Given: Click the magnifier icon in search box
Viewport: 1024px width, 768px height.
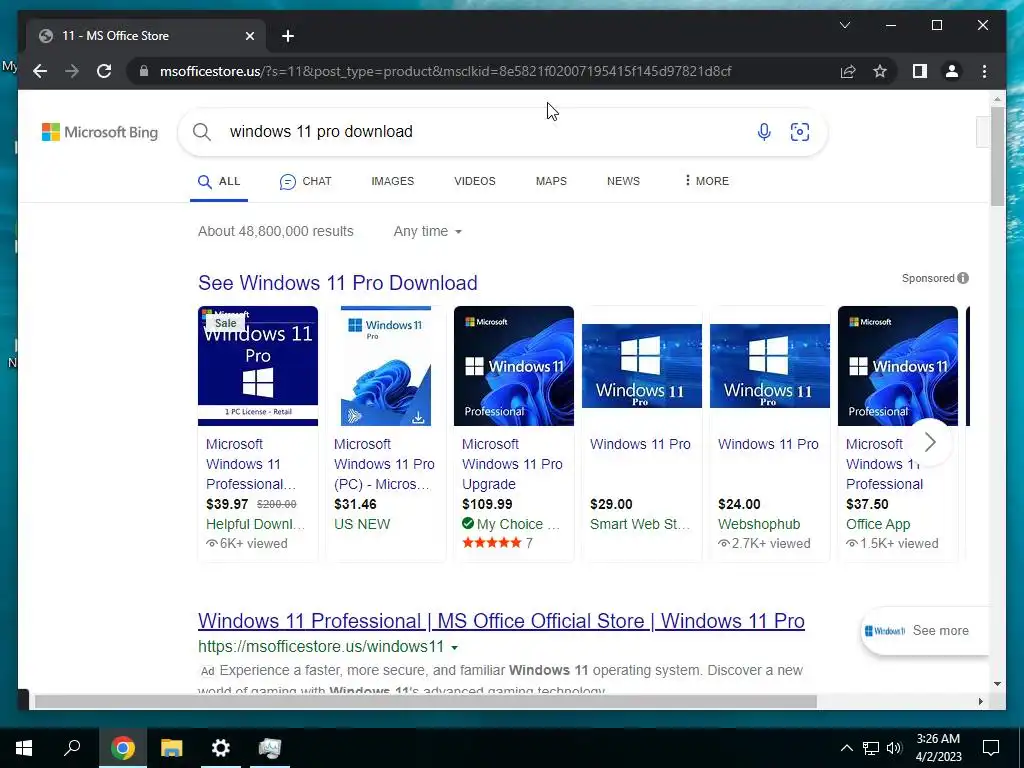Looking at the screenshot, I should coord(202,132).
